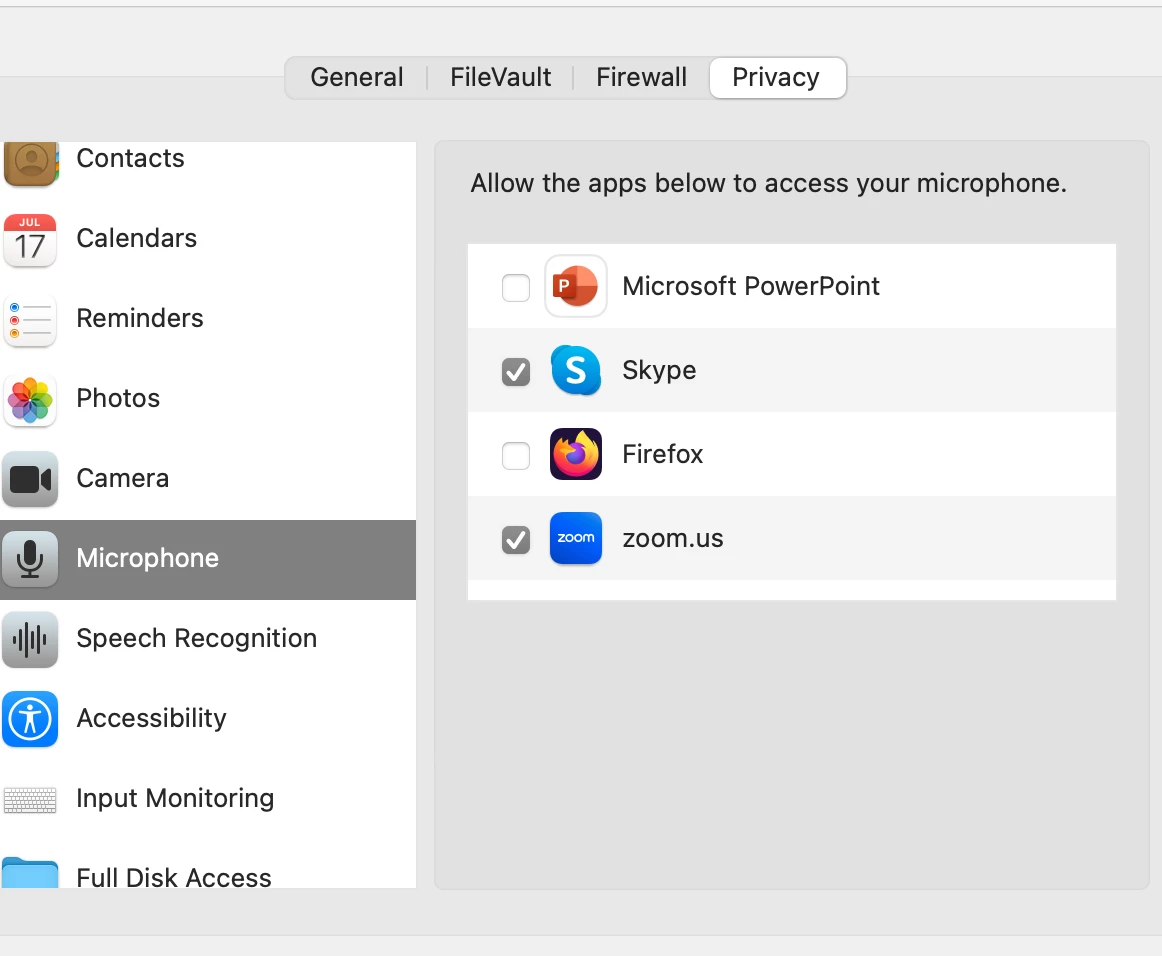Click the Microsoft PowerPoint app icon
This screenshot has height=956, width=1162.
tap(576, 286)
